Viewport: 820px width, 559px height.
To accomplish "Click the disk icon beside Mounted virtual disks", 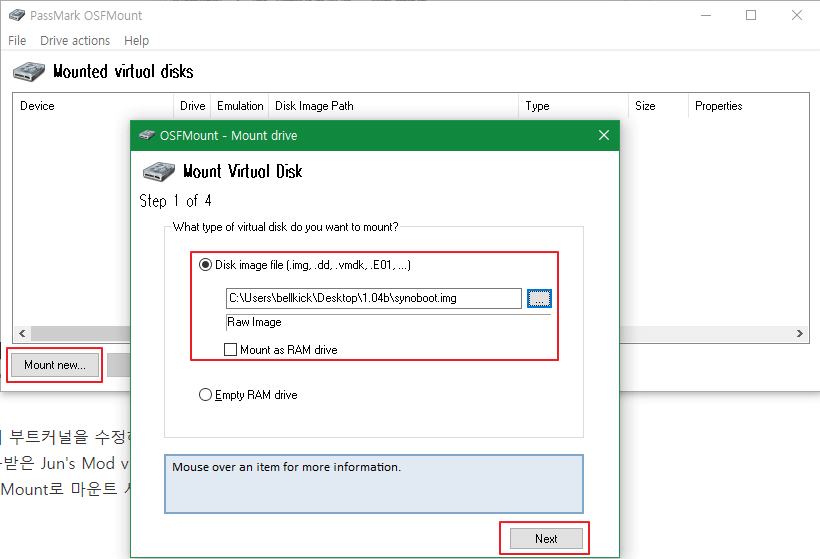I will (x=29, y=72).
